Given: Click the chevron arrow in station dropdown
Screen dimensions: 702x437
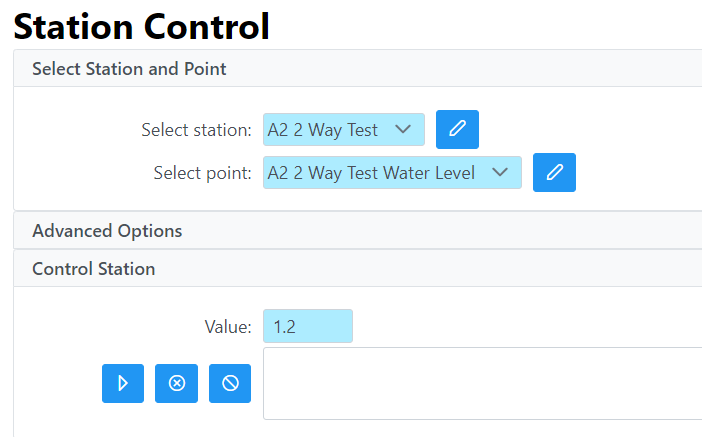Looking at the screenshot, I should pyautogui.click(x=403, y=130).
